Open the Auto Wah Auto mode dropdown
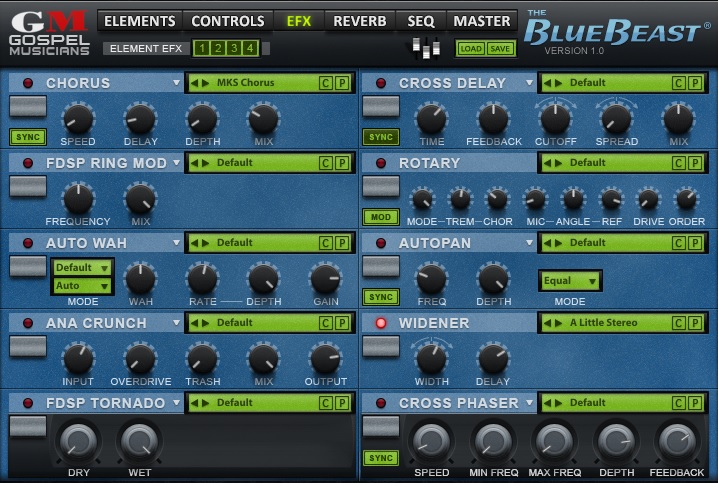718x483 pixels. 82,286
